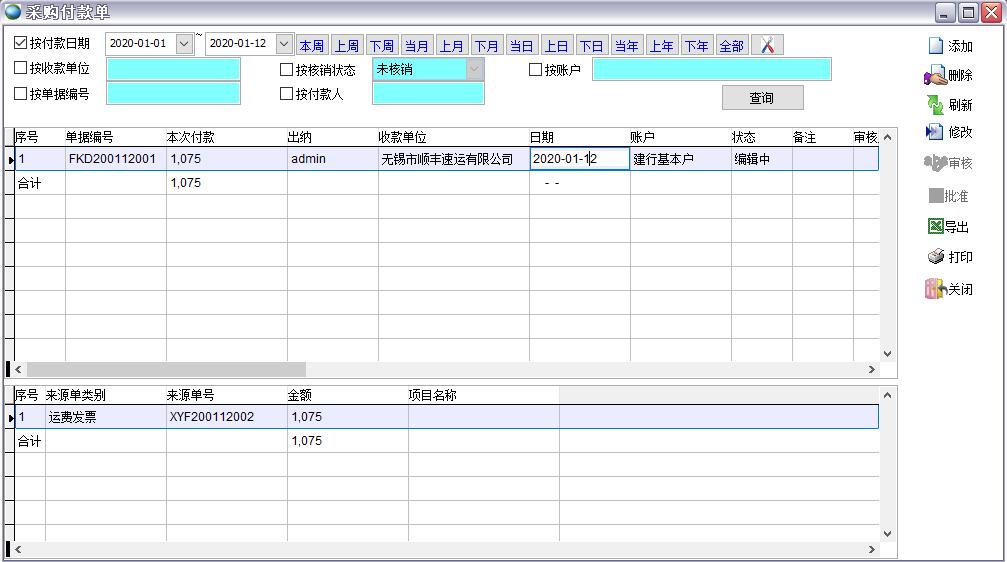Tick the 按账户 checkbox
The image size is (1007, 562).
coord(535,70)
